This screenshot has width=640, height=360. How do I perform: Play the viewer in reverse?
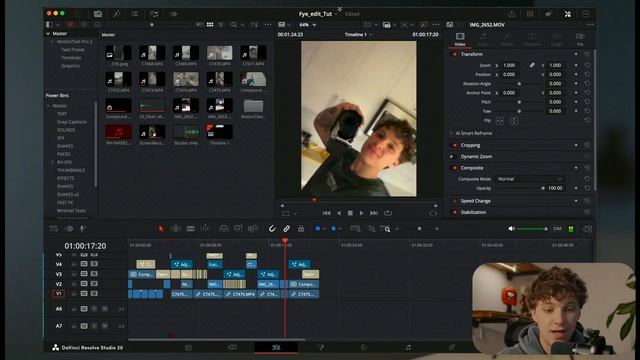[x=339, y=213]
